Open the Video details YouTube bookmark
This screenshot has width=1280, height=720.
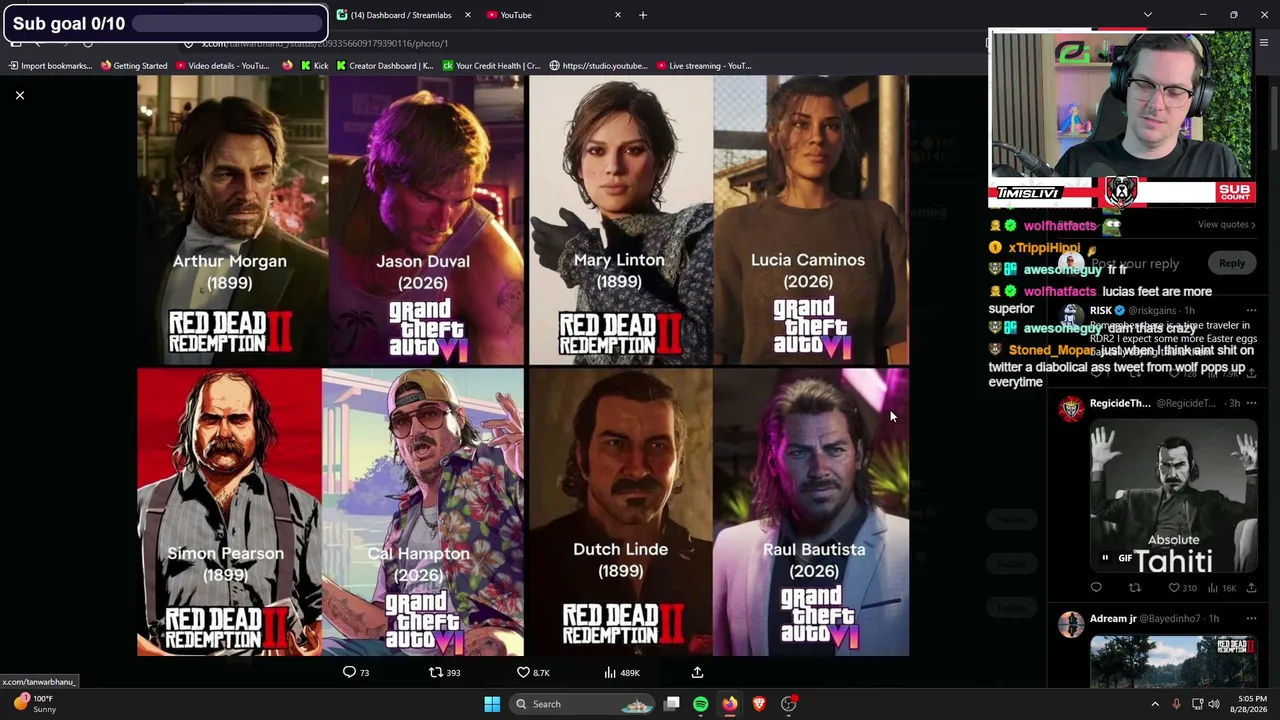click(222, 66)
